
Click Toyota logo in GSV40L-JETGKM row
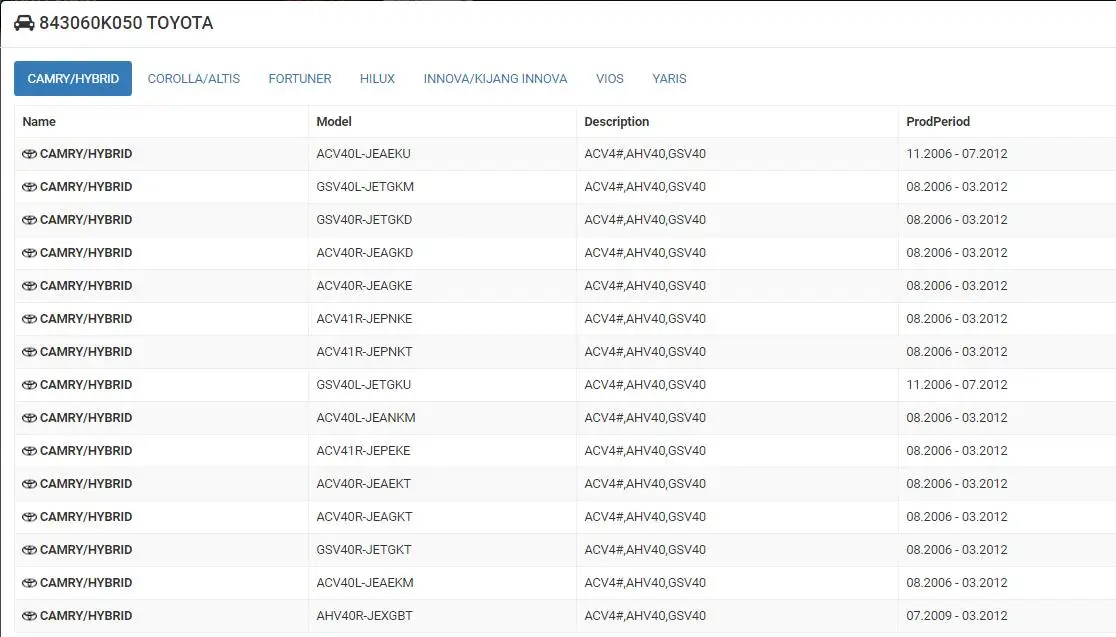tap(29, 187)
